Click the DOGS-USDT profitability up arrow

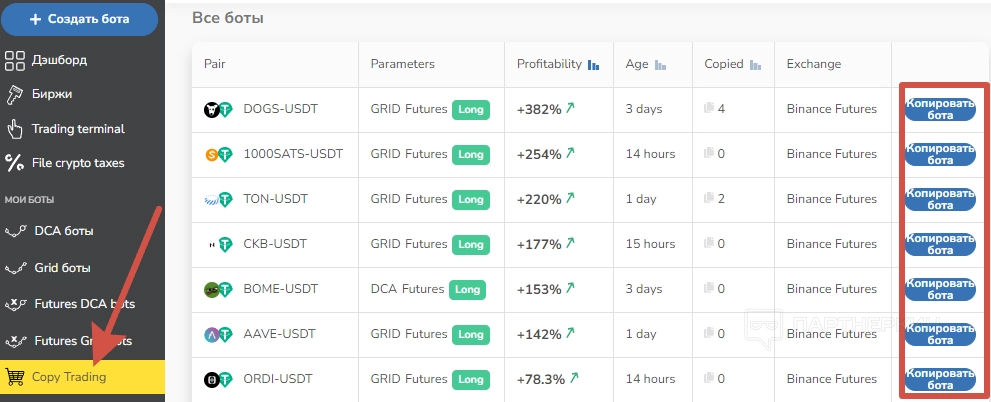570,108
